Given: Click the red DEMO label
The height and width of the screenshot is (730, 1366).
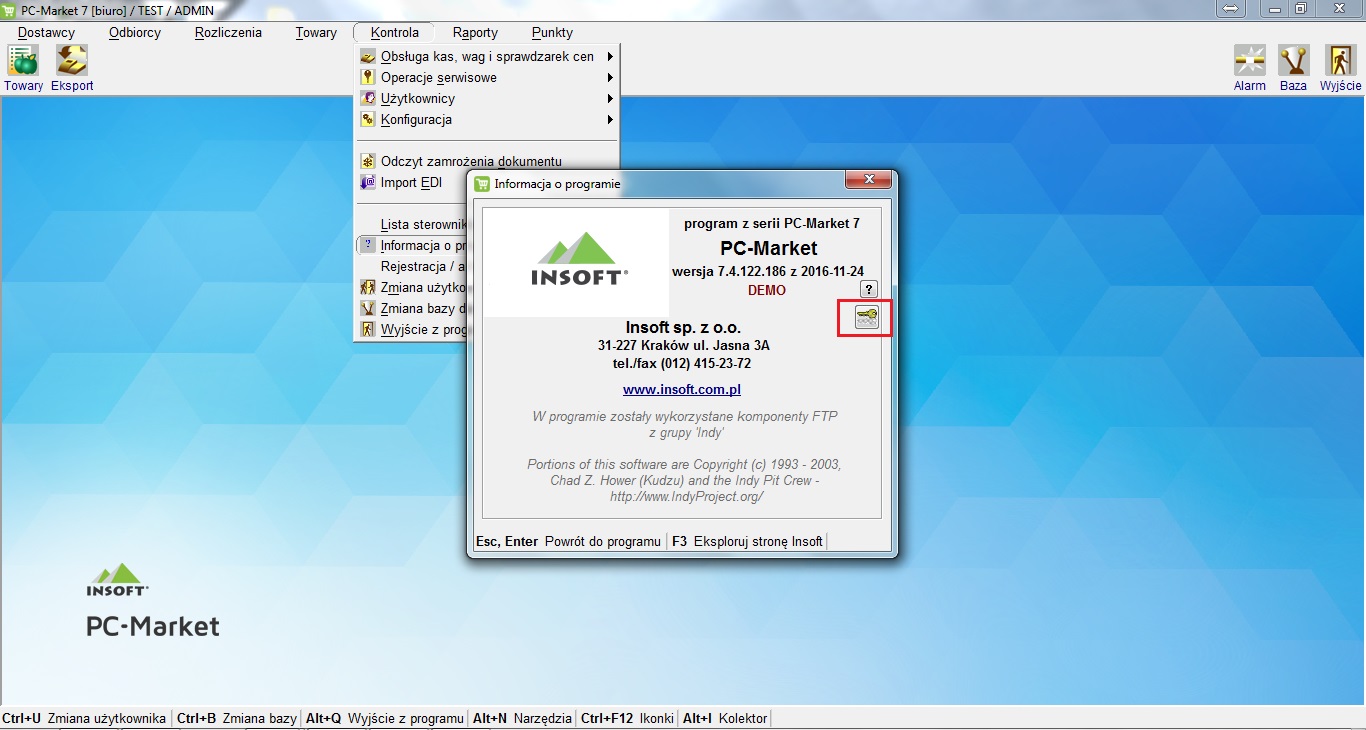Looking at the screenshot, I should pos(767,291).
